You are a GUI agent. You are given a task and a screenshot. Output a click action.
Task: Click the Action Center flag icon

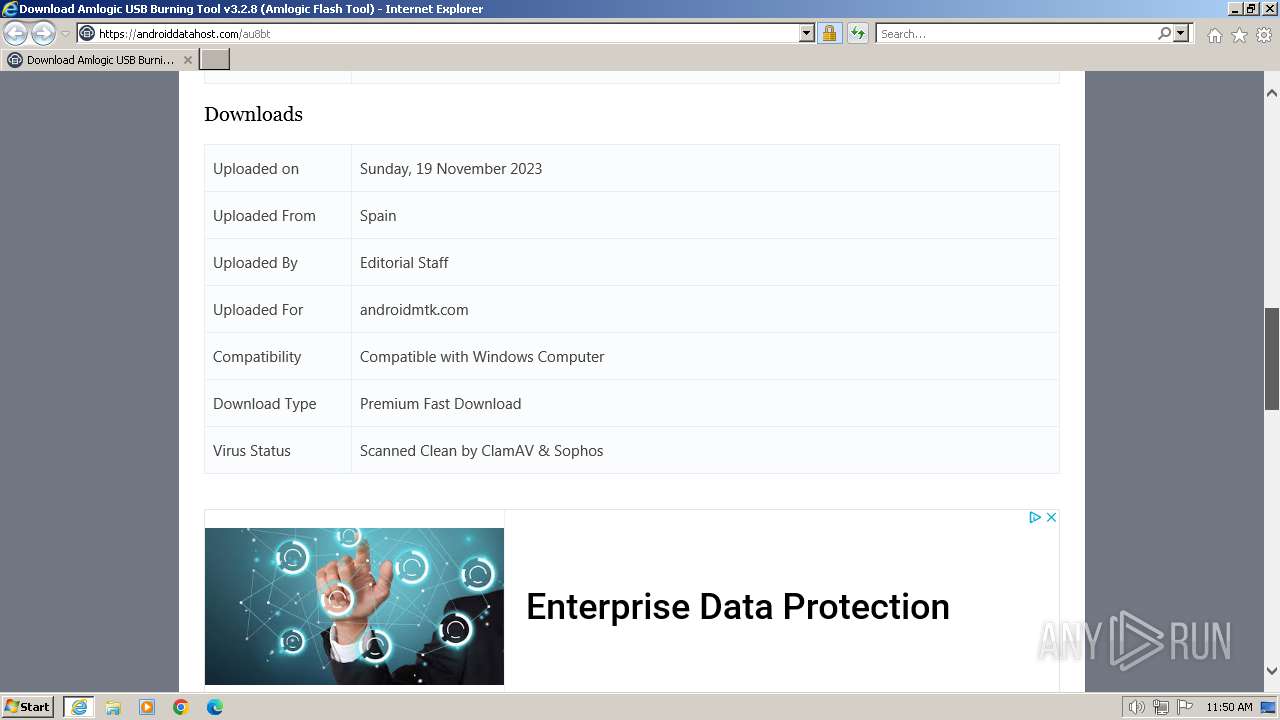(x=1184, y=707)
